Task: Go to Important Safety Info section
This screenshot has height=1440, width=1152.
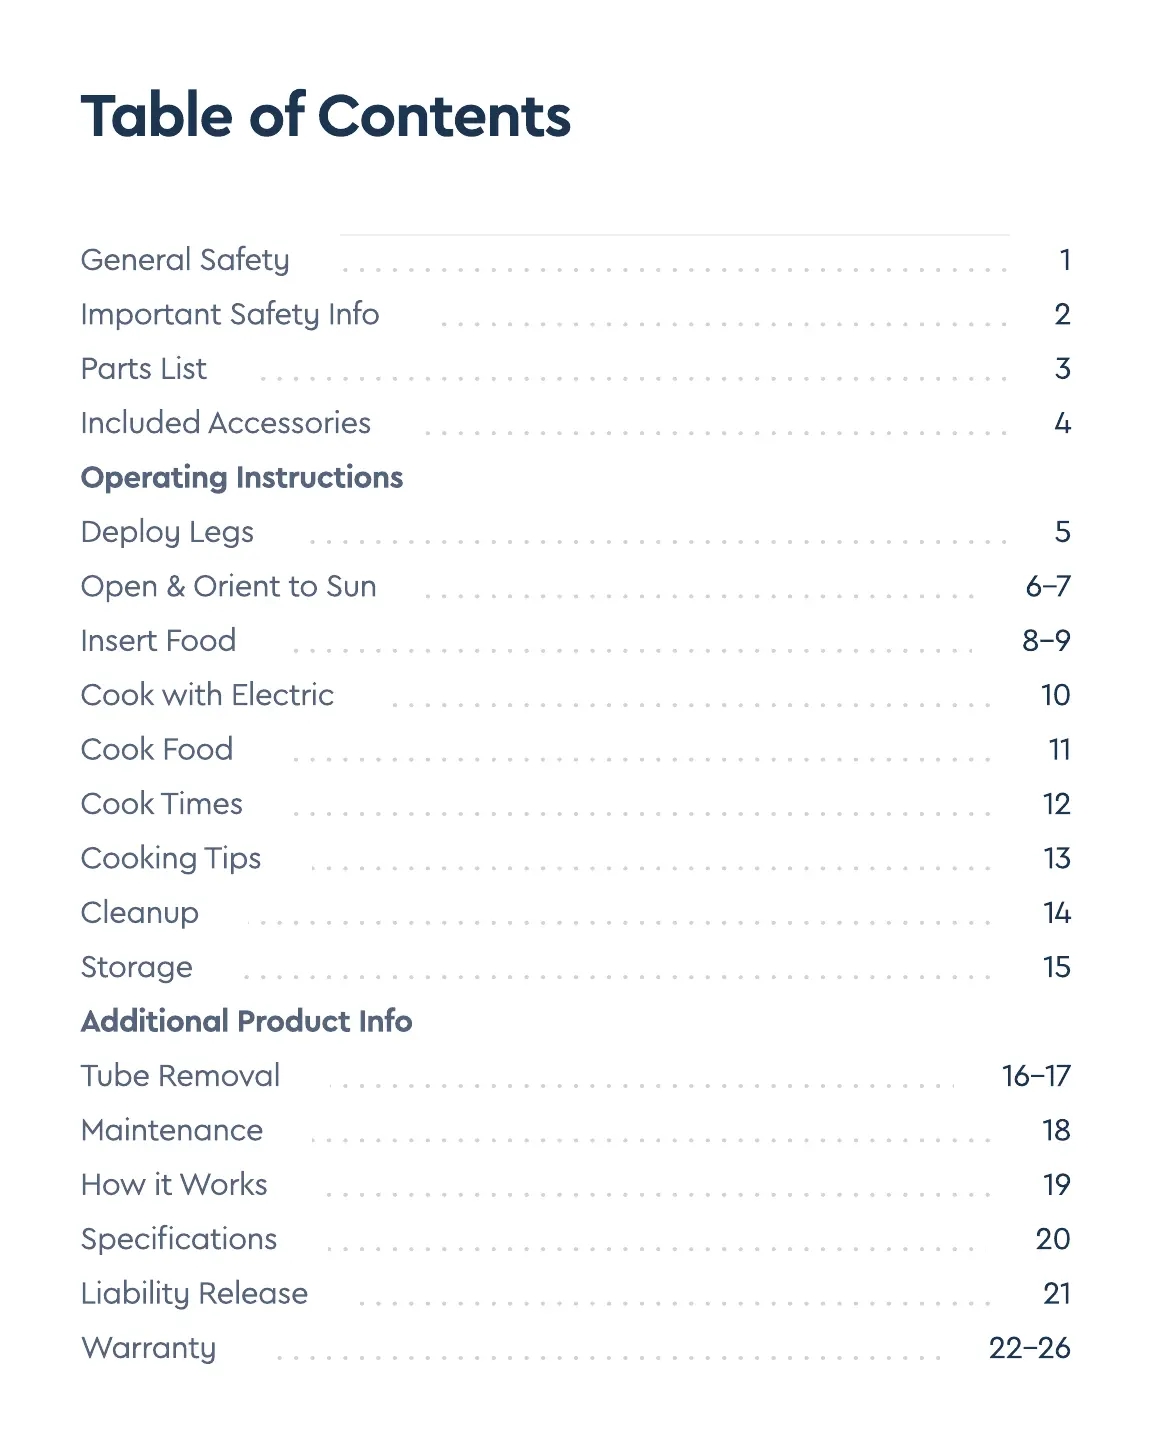Action: tap(230, 314)
